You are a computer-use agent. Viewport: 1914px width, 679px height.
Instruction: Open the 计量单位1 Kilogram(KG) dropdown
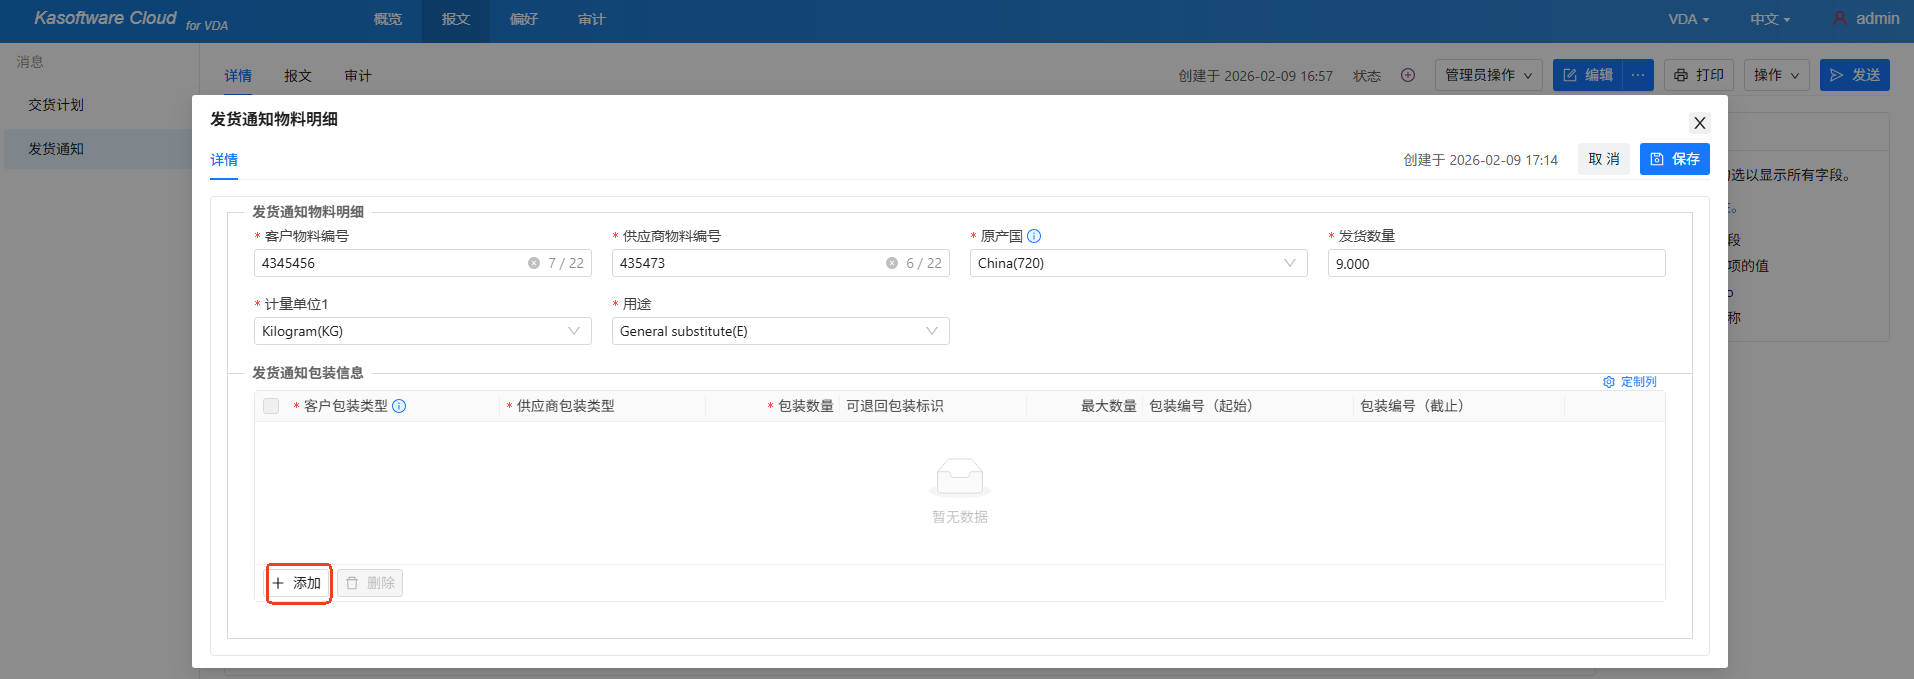click(422, 331)
